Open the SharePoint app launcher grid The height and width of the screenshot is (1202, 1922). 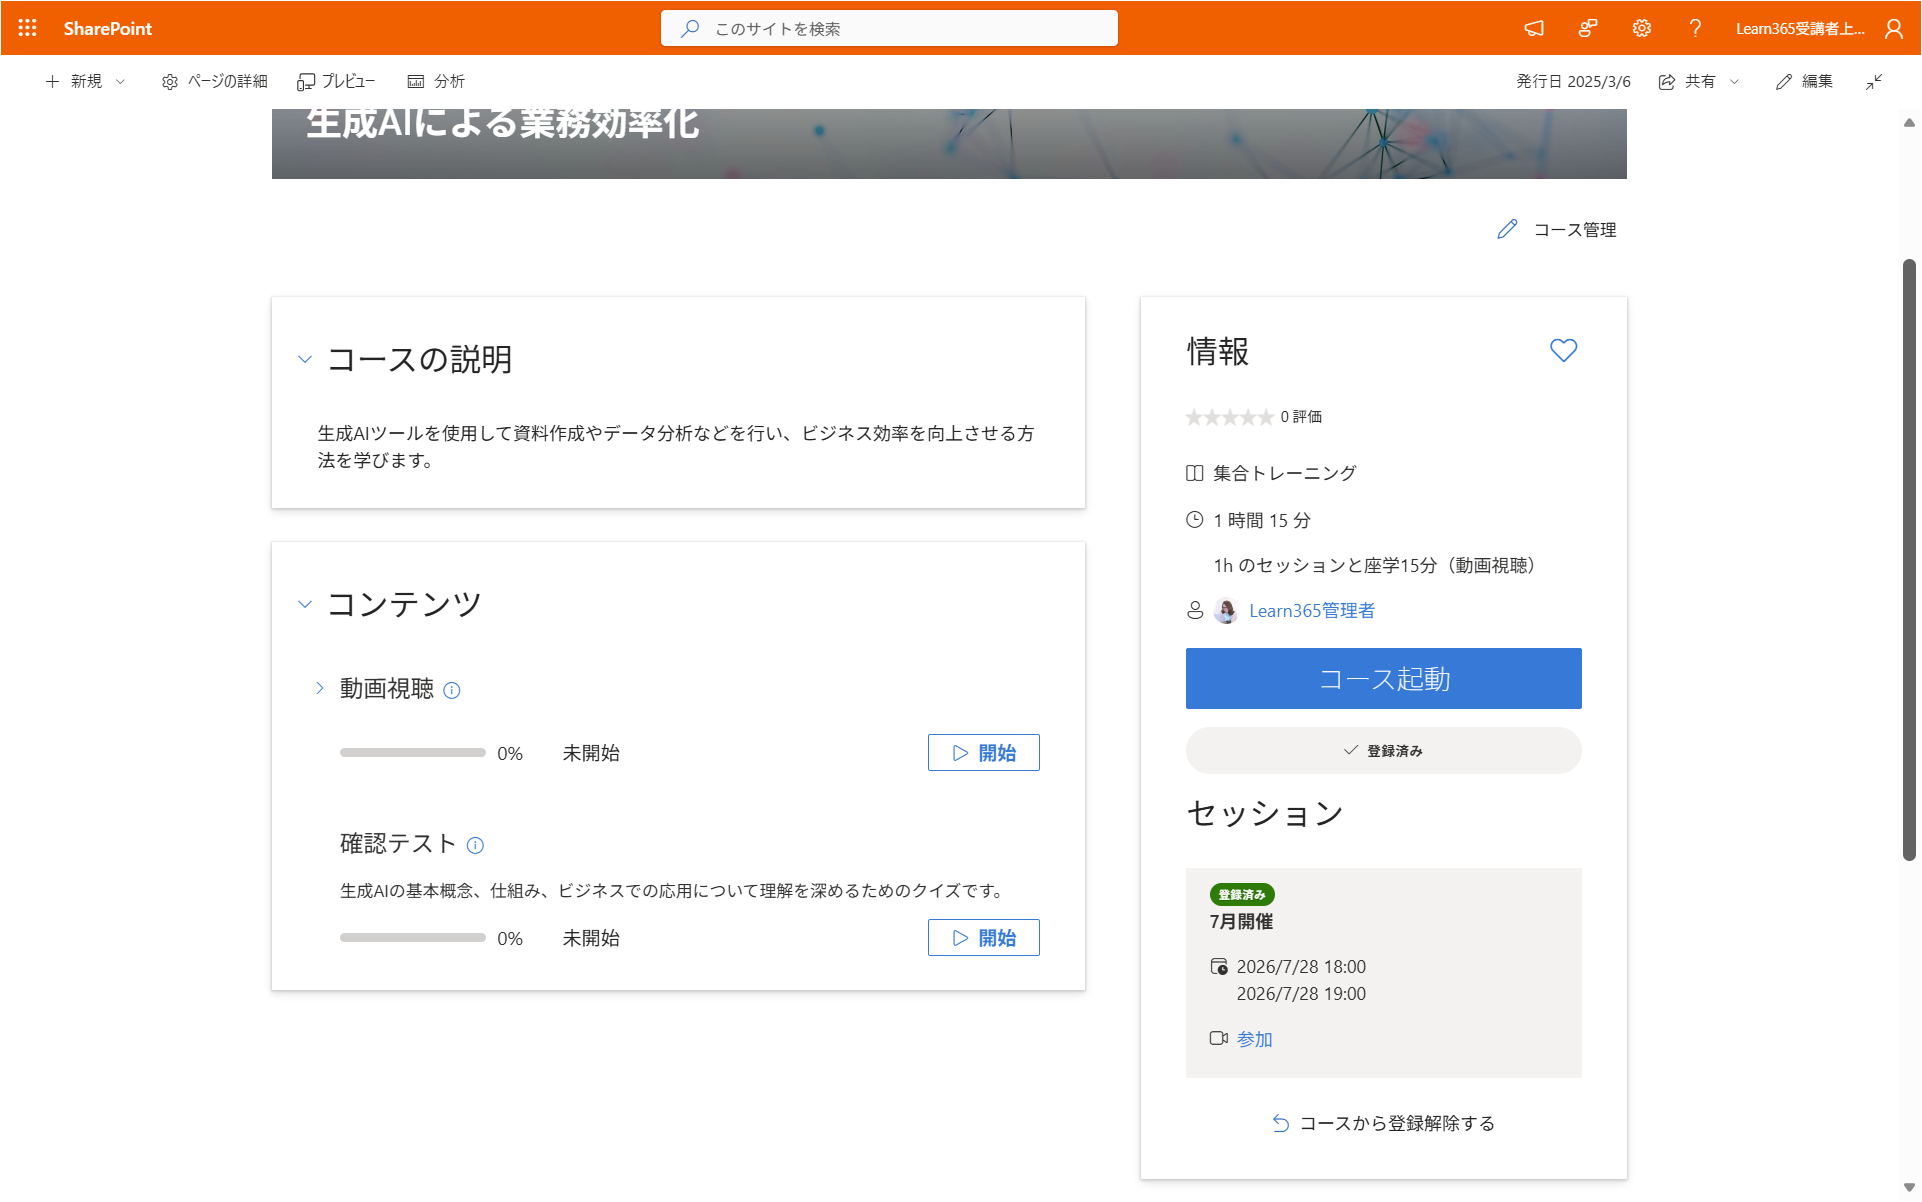point(27,28)
